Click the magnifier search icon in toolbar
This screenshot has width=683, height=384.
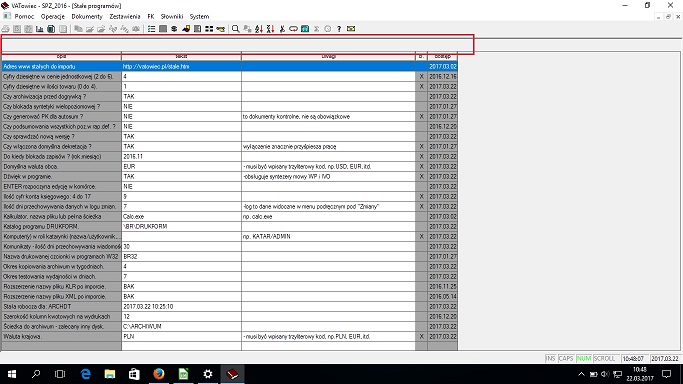click(x=236, y=29)
